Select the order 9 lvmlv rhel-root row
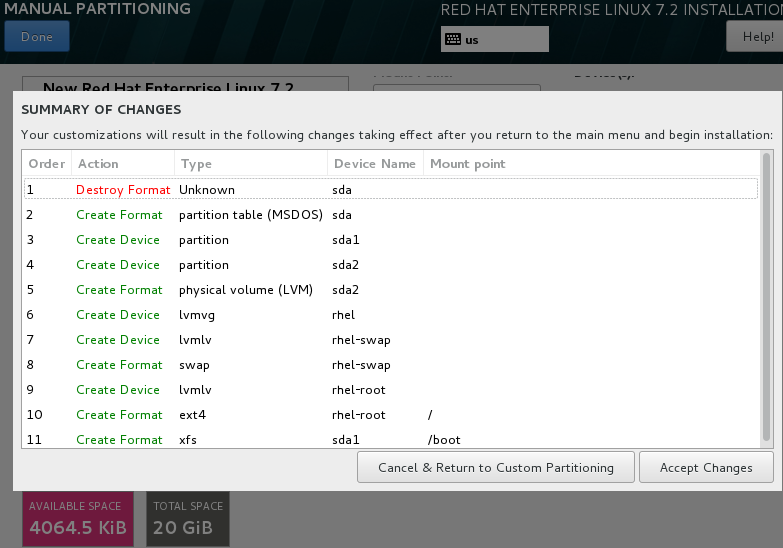Screen dimensions: 783x548 [x=391, y=390]
